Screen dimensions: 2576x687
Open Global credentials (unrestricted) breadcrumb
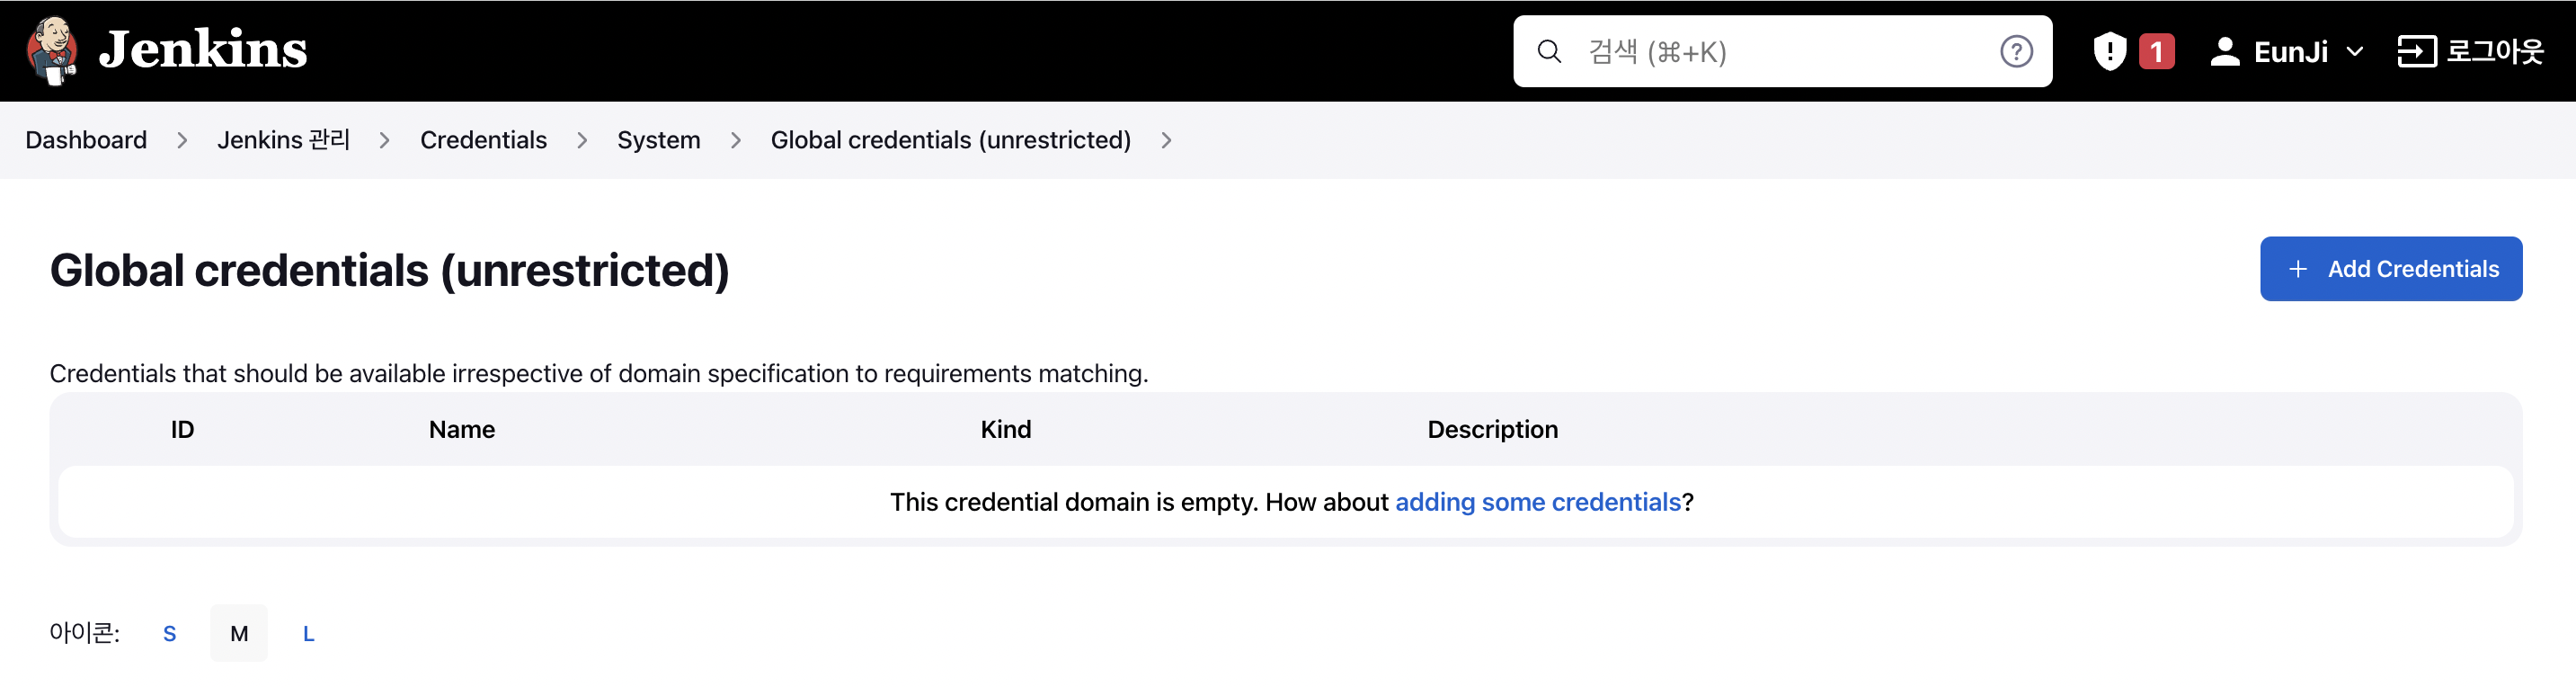click(950, 140)
